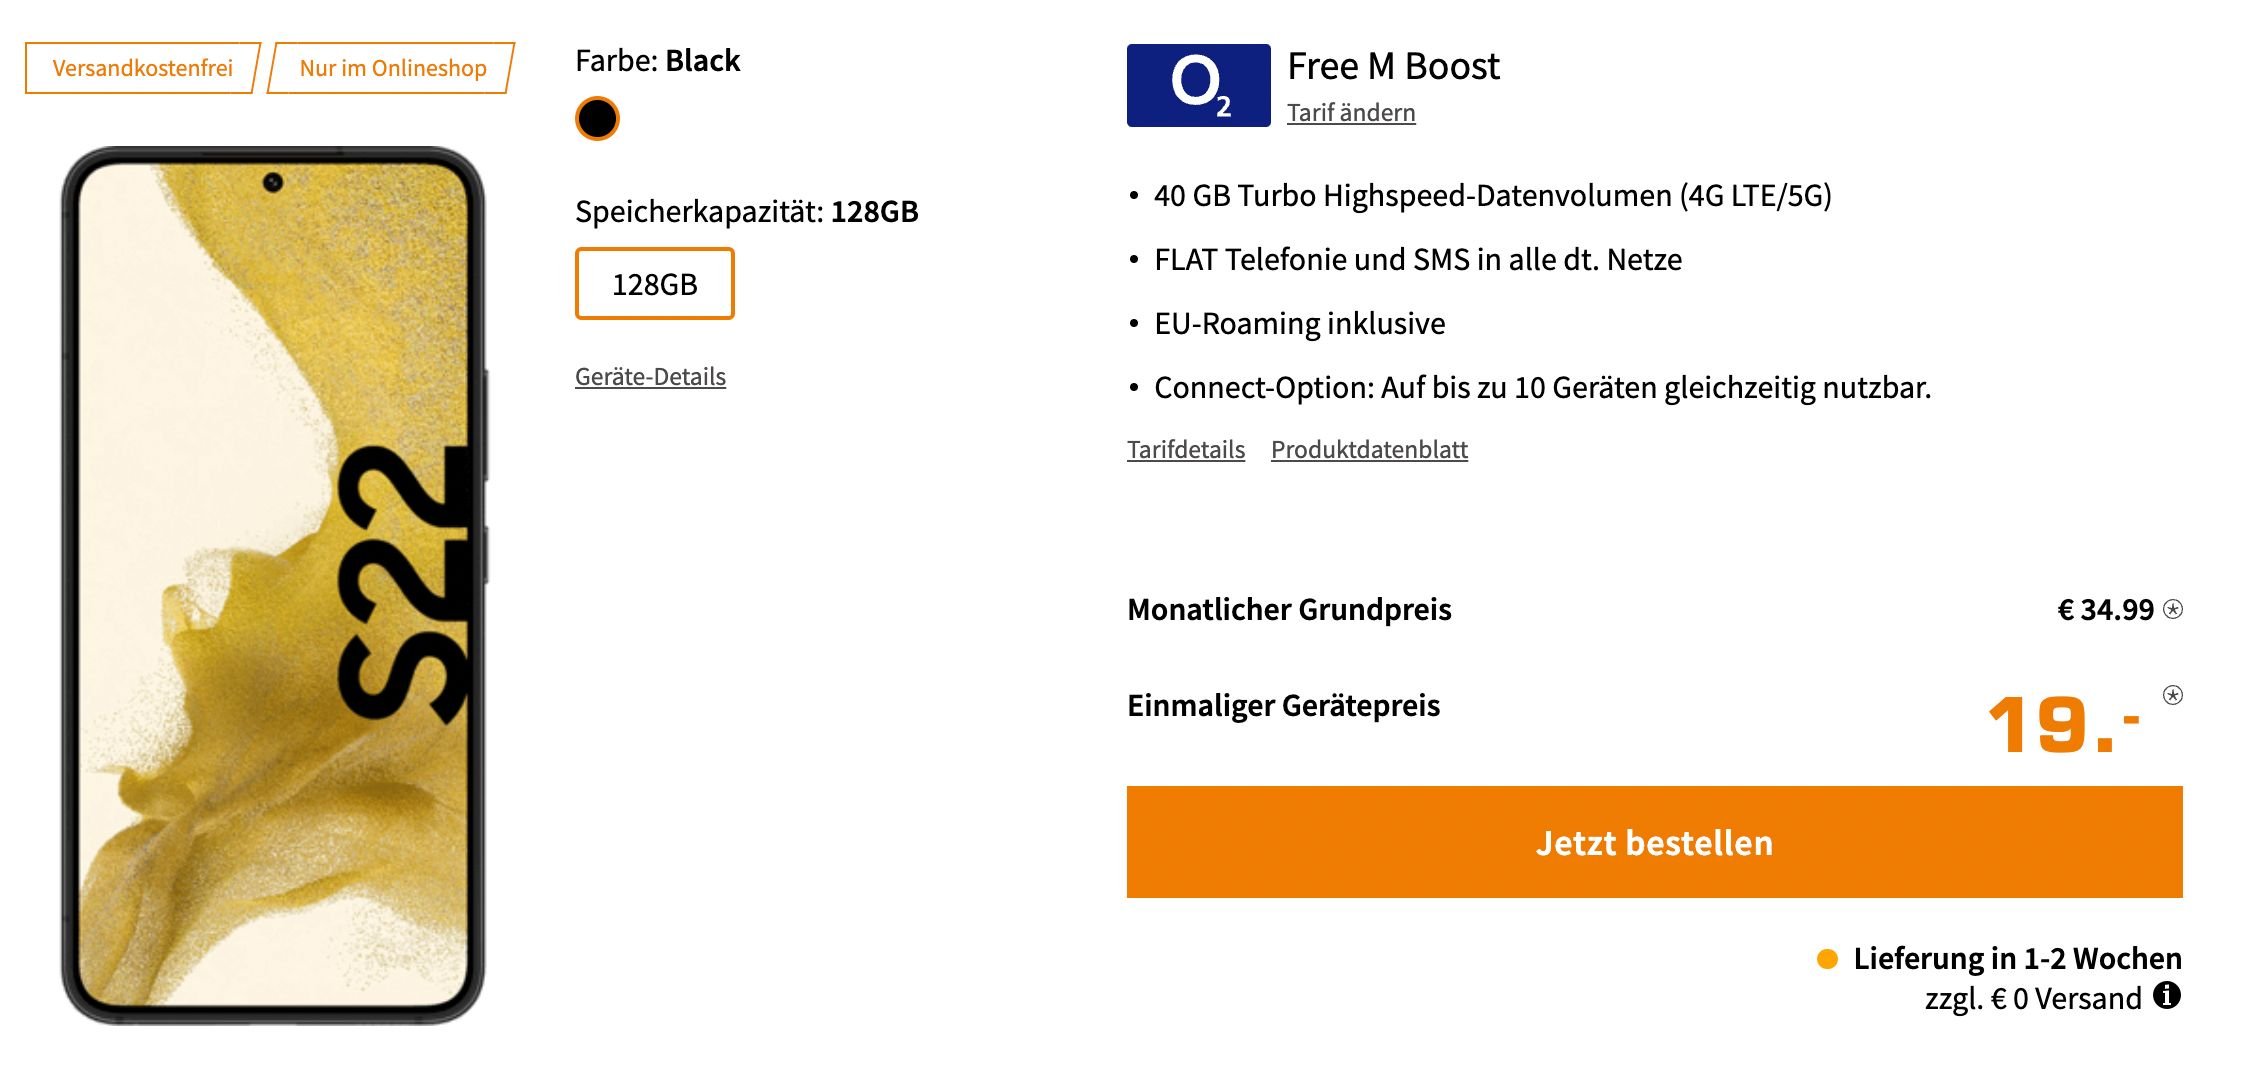The width and height of the screenshot is (2250, 1068).
Task: Click the Versandkostenfrei badge
Action: click(x=142, y=68)
